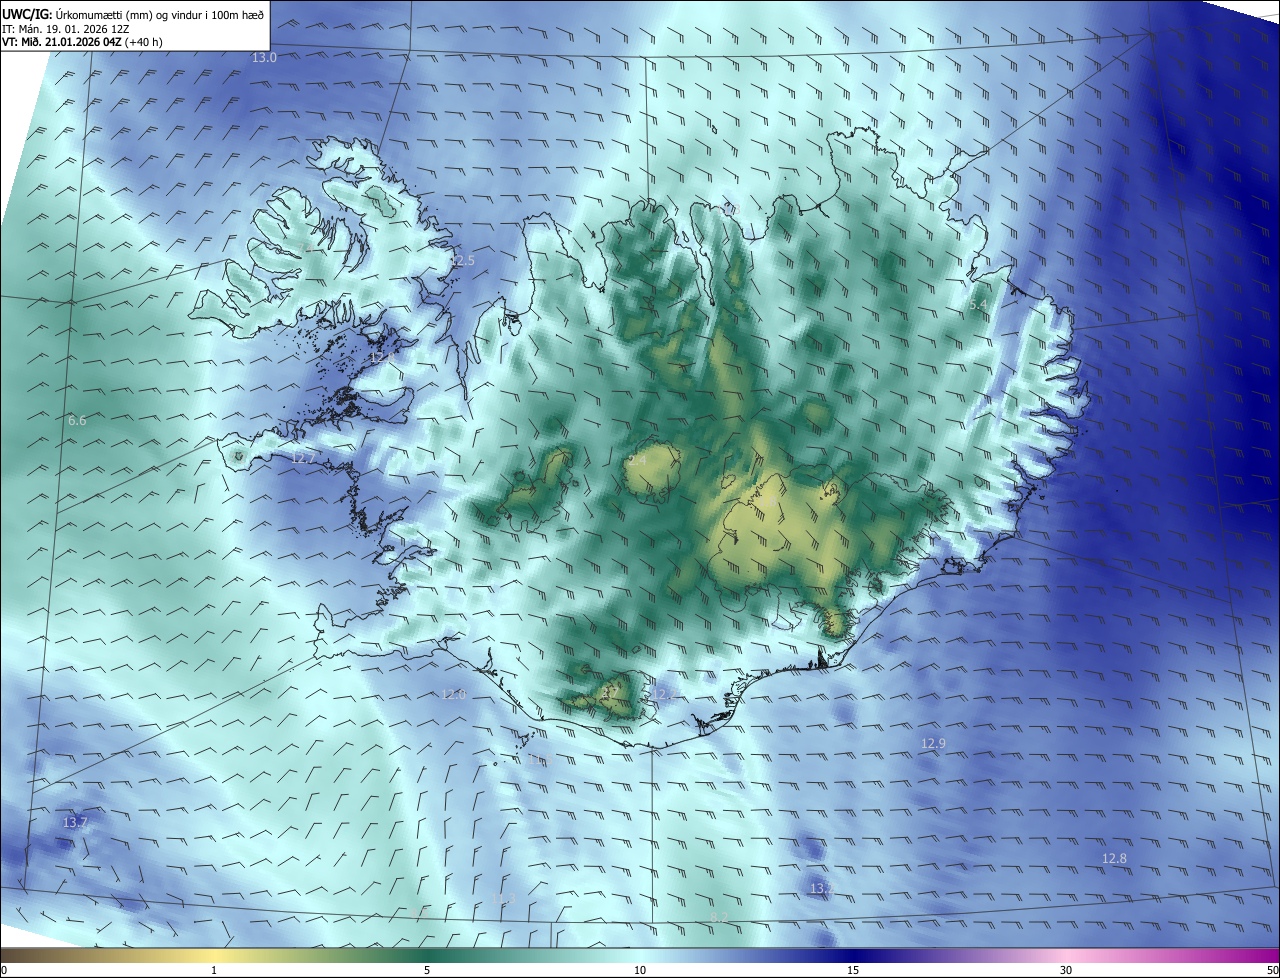Click the colorbar tick label '50'
This screenshot has height=978, width=1280.
(1272, 970)
